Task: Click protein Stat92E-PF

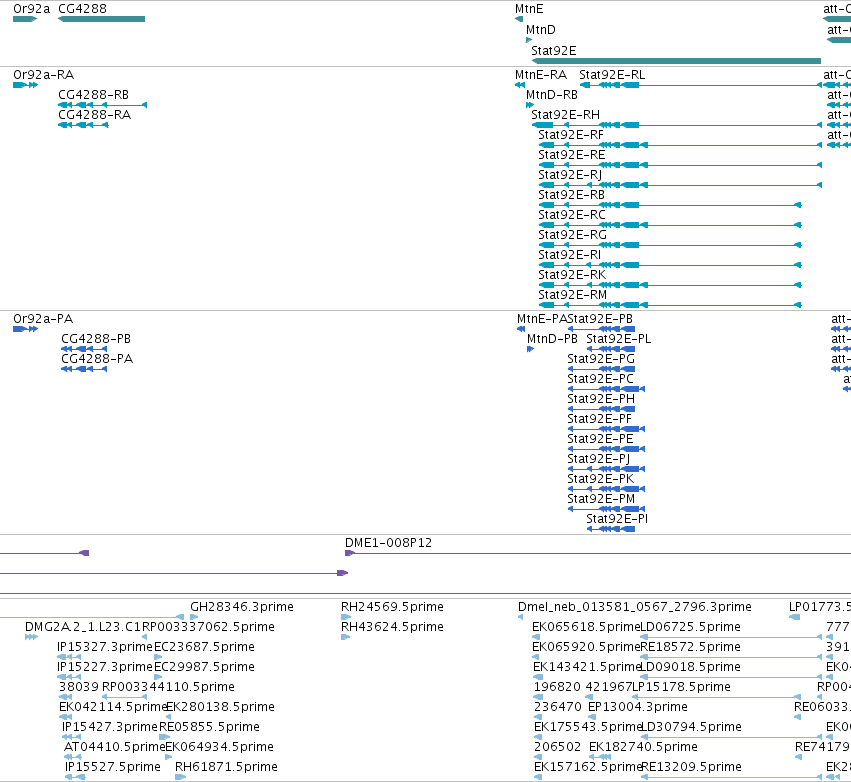Action: [x=600, y=419]
